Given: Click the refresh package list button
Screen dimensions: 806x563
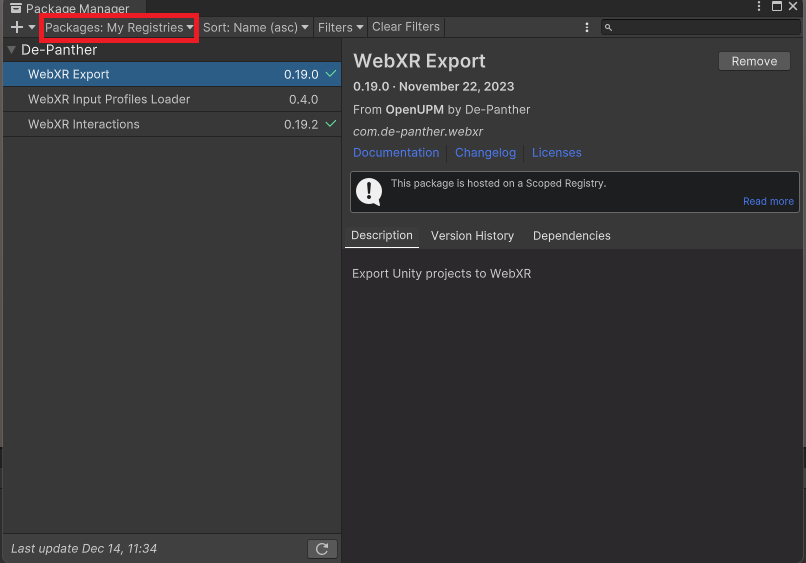Looking at the screenshot, I should pyautogui.click(x=322, y=549).
